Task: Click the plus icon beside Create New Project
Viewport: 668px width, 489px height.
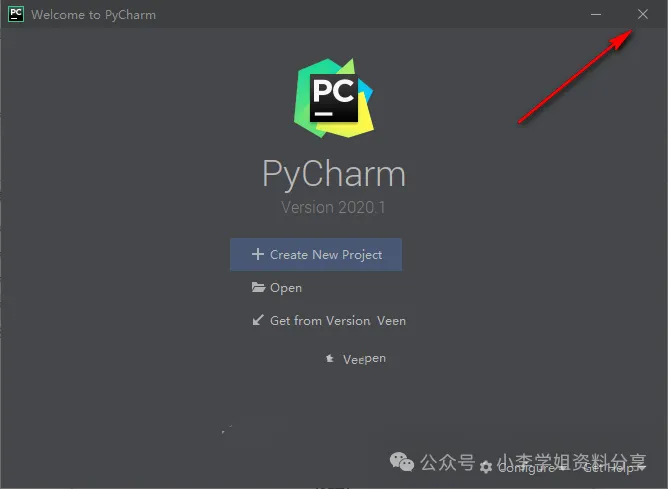Action: click(258, 254)
